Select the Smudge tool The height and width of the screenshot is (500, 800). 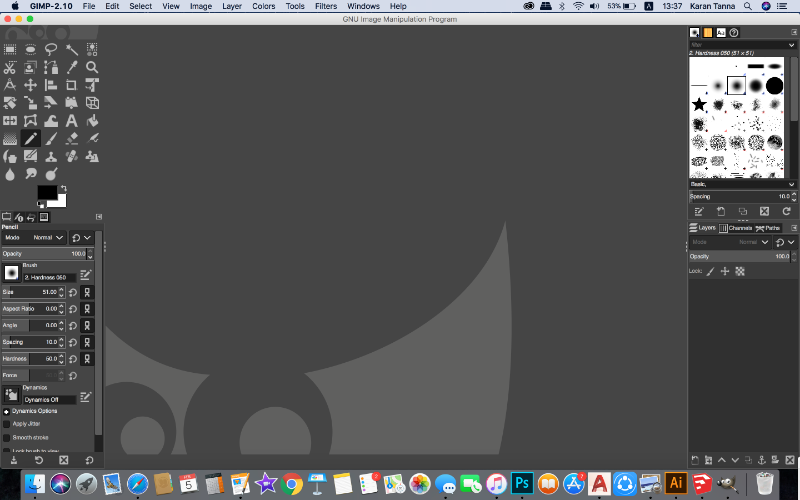pyautogui.click(x=31, y=174)
